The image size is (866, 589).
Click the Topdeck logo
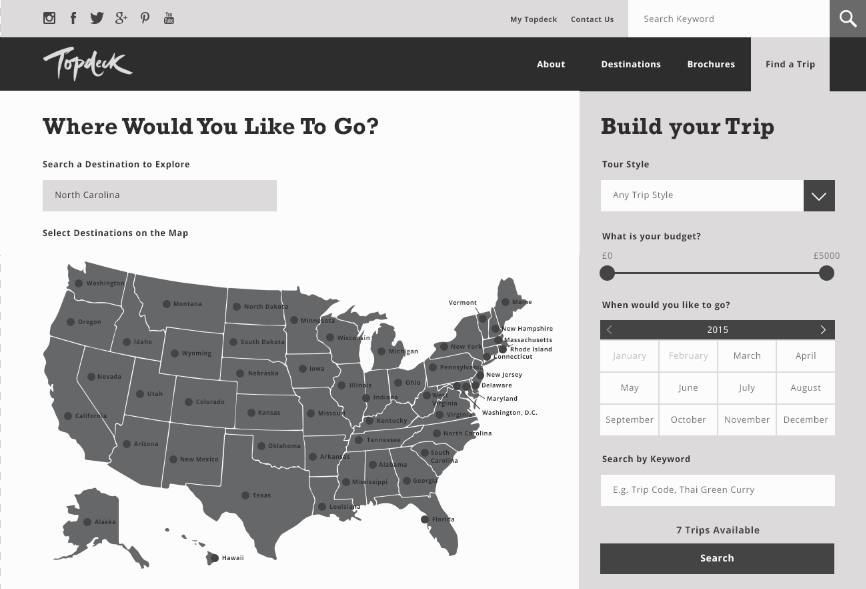tap(87, 64)
